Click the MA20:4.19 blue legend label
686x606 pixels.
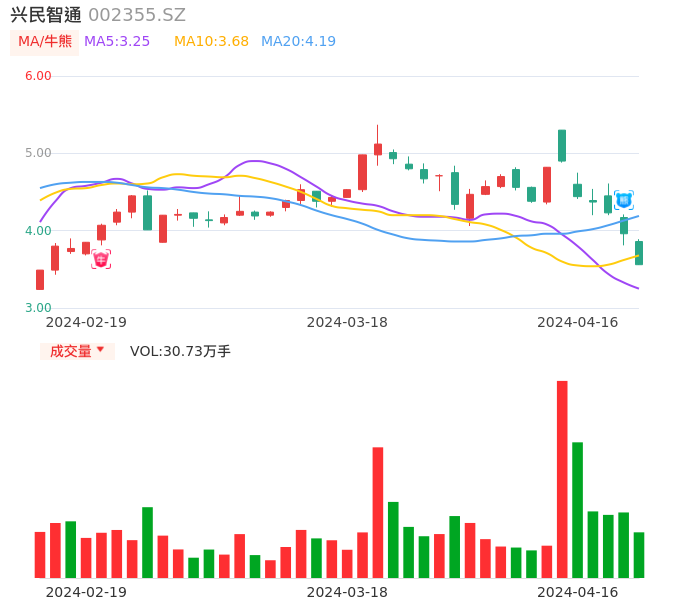point(298,42)
